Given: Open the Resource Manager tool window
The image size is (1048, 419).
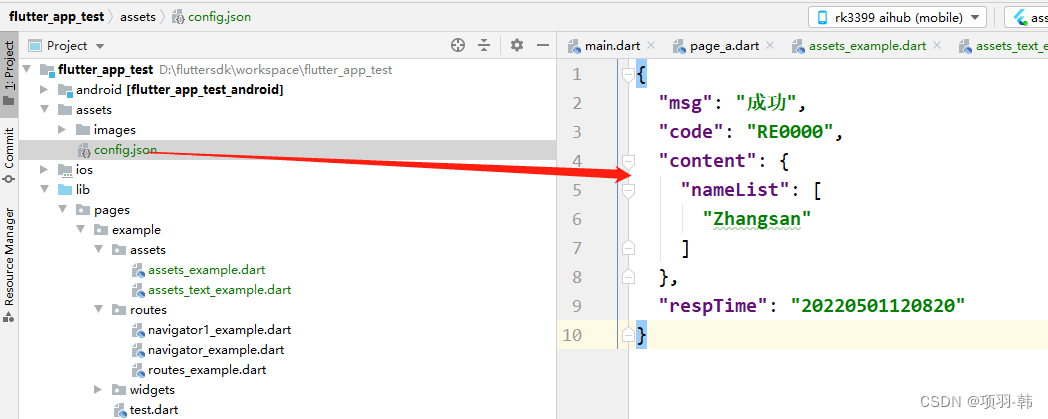Looking at the screenshot, I should 9,265.
